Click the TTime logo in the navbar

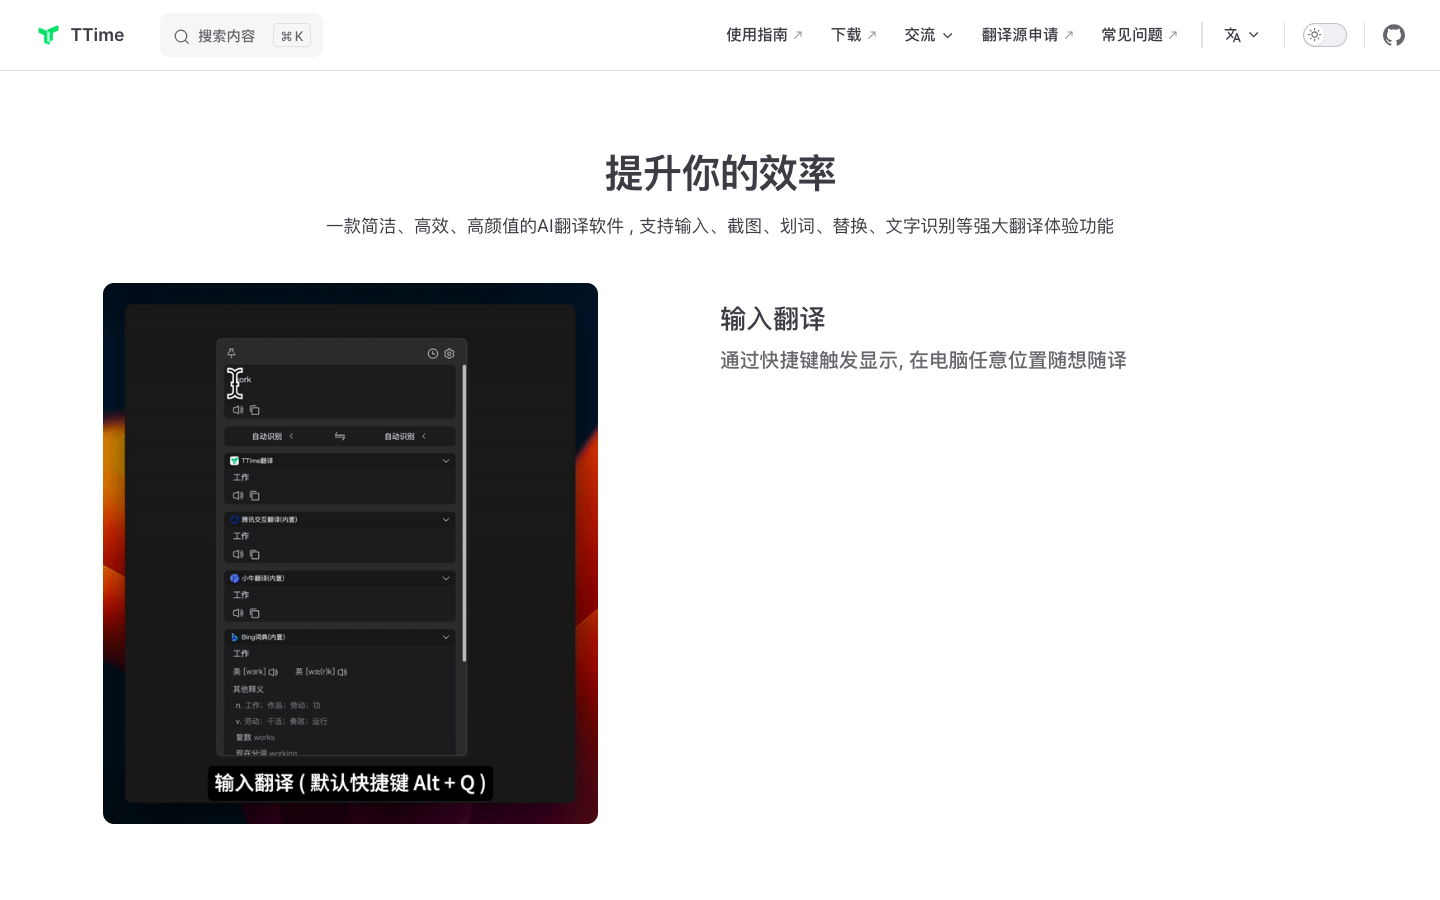(80, 34)
